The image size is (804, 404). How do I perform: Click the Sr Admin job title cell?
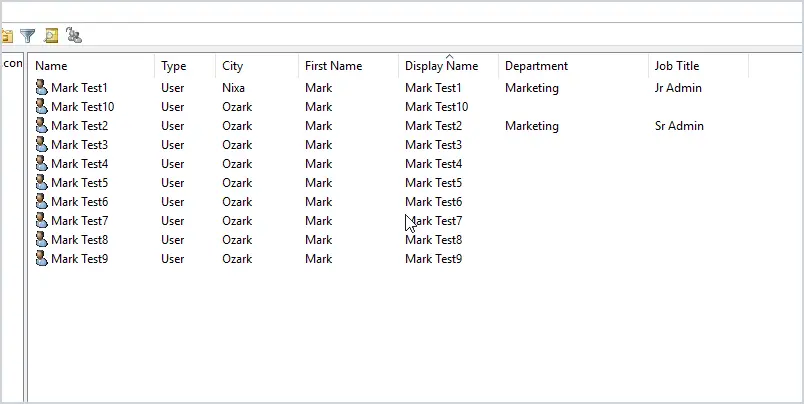(679, 126)
